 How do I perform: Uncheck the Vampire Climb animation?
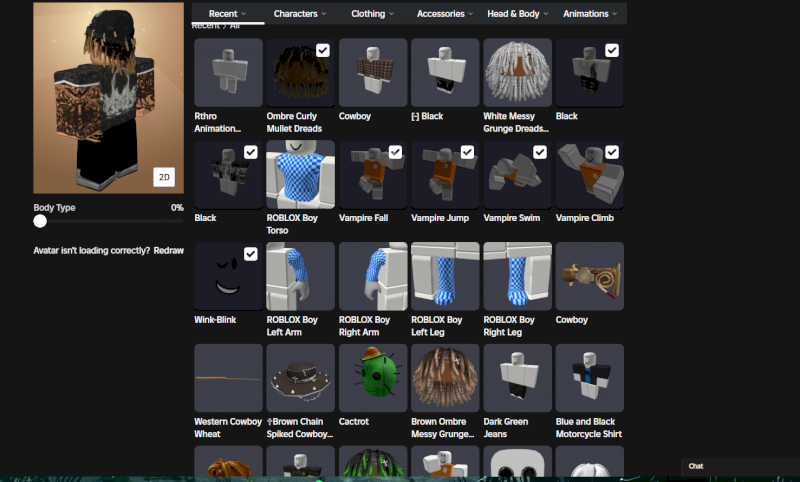(x=612, y=152)
